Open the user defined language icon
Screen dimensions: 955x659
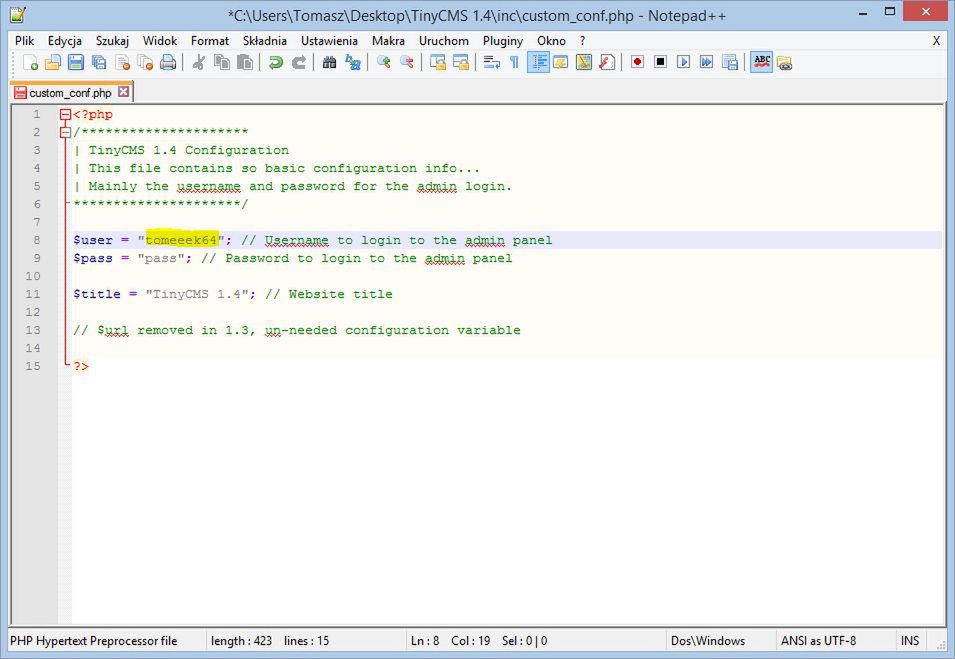pos(561,62)
